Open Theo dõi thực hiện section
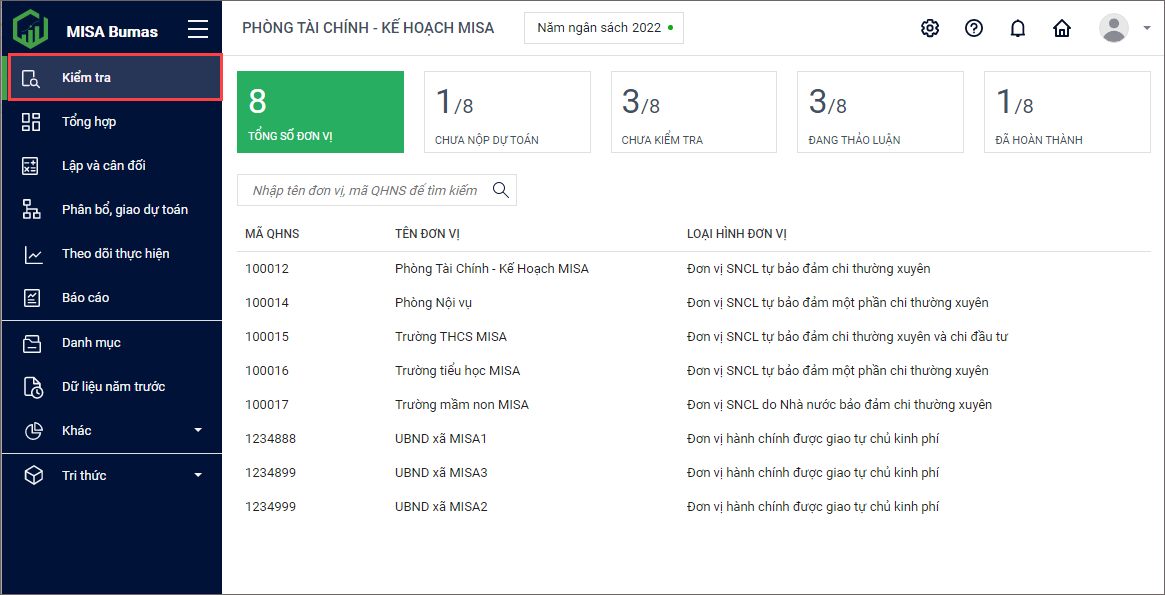Screen dimensions: 1165x595 click(115, 254)
